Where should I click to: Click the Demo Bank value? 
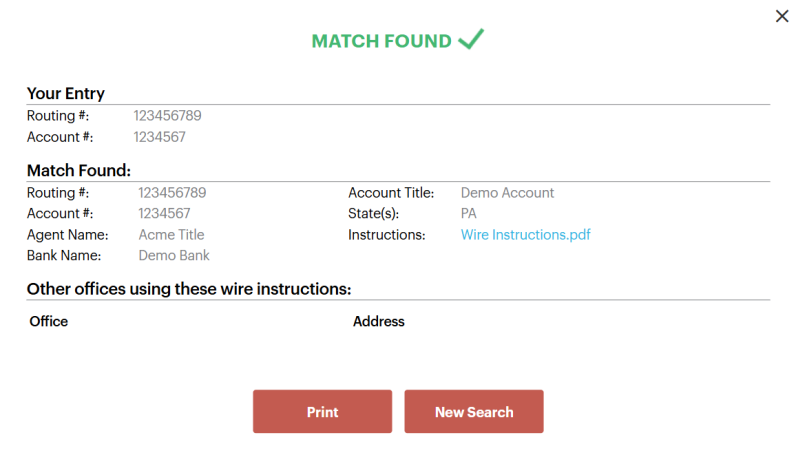click(174, 255)
